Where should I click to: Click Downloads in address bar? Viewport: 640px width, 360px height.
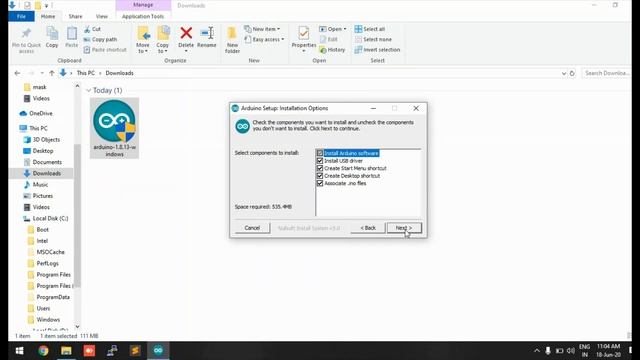tap(120, 73)
